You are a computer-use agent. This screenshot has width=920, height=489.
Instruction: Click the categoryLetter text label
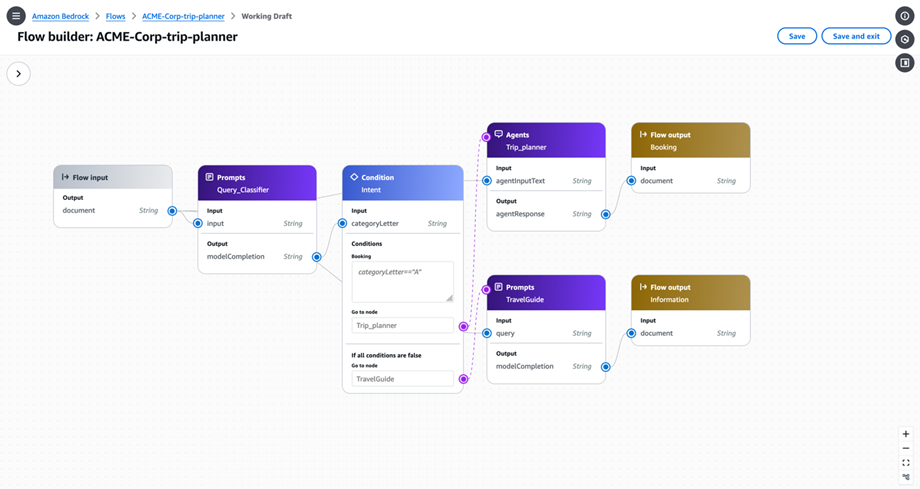(x=375, y=224)
